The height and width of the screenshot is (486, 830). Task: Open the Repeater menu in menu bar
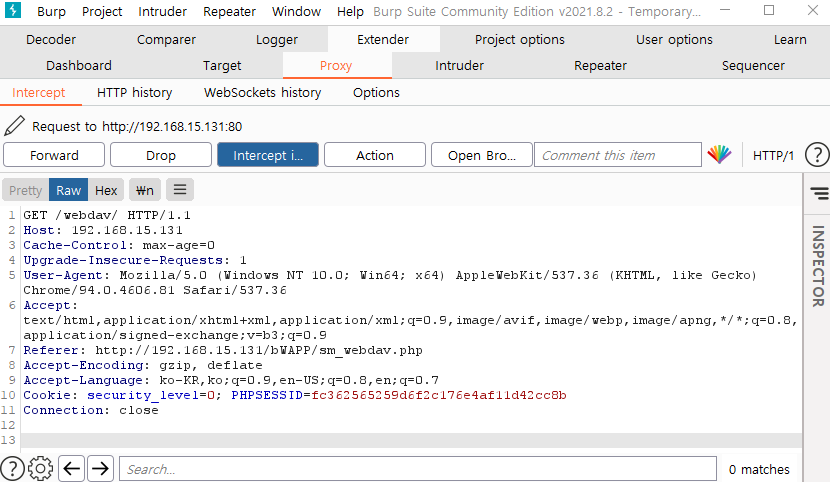click(x=229, y=12)
